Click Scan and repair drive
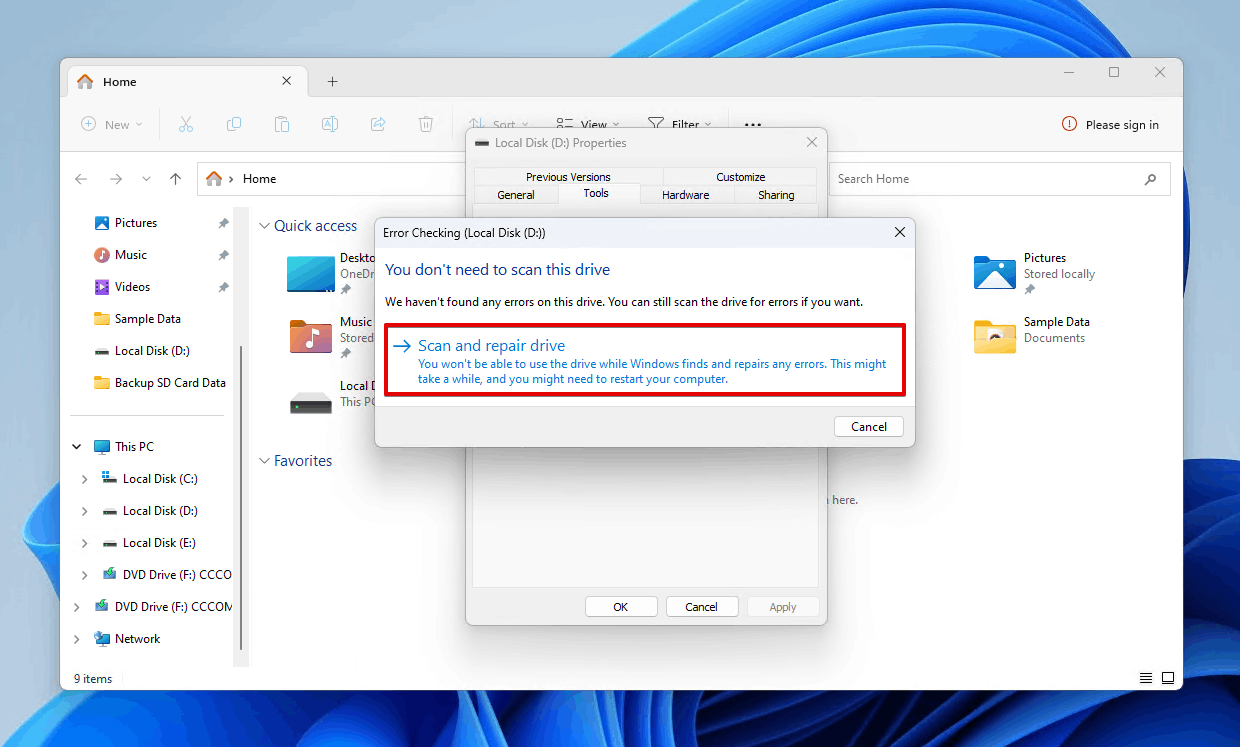Viewport: 1240px width, 747px height. tap(645, 360)
